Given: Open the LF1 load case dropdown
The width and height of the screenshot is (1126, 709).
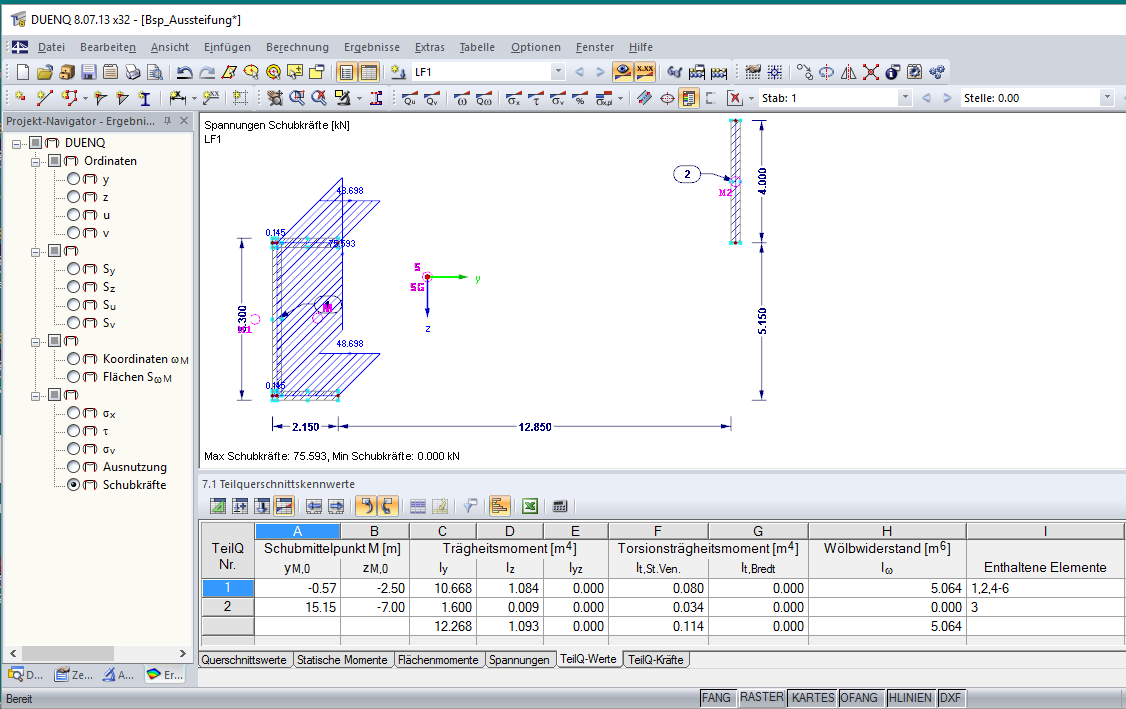Looking at the screenshot, I should 558,72.
